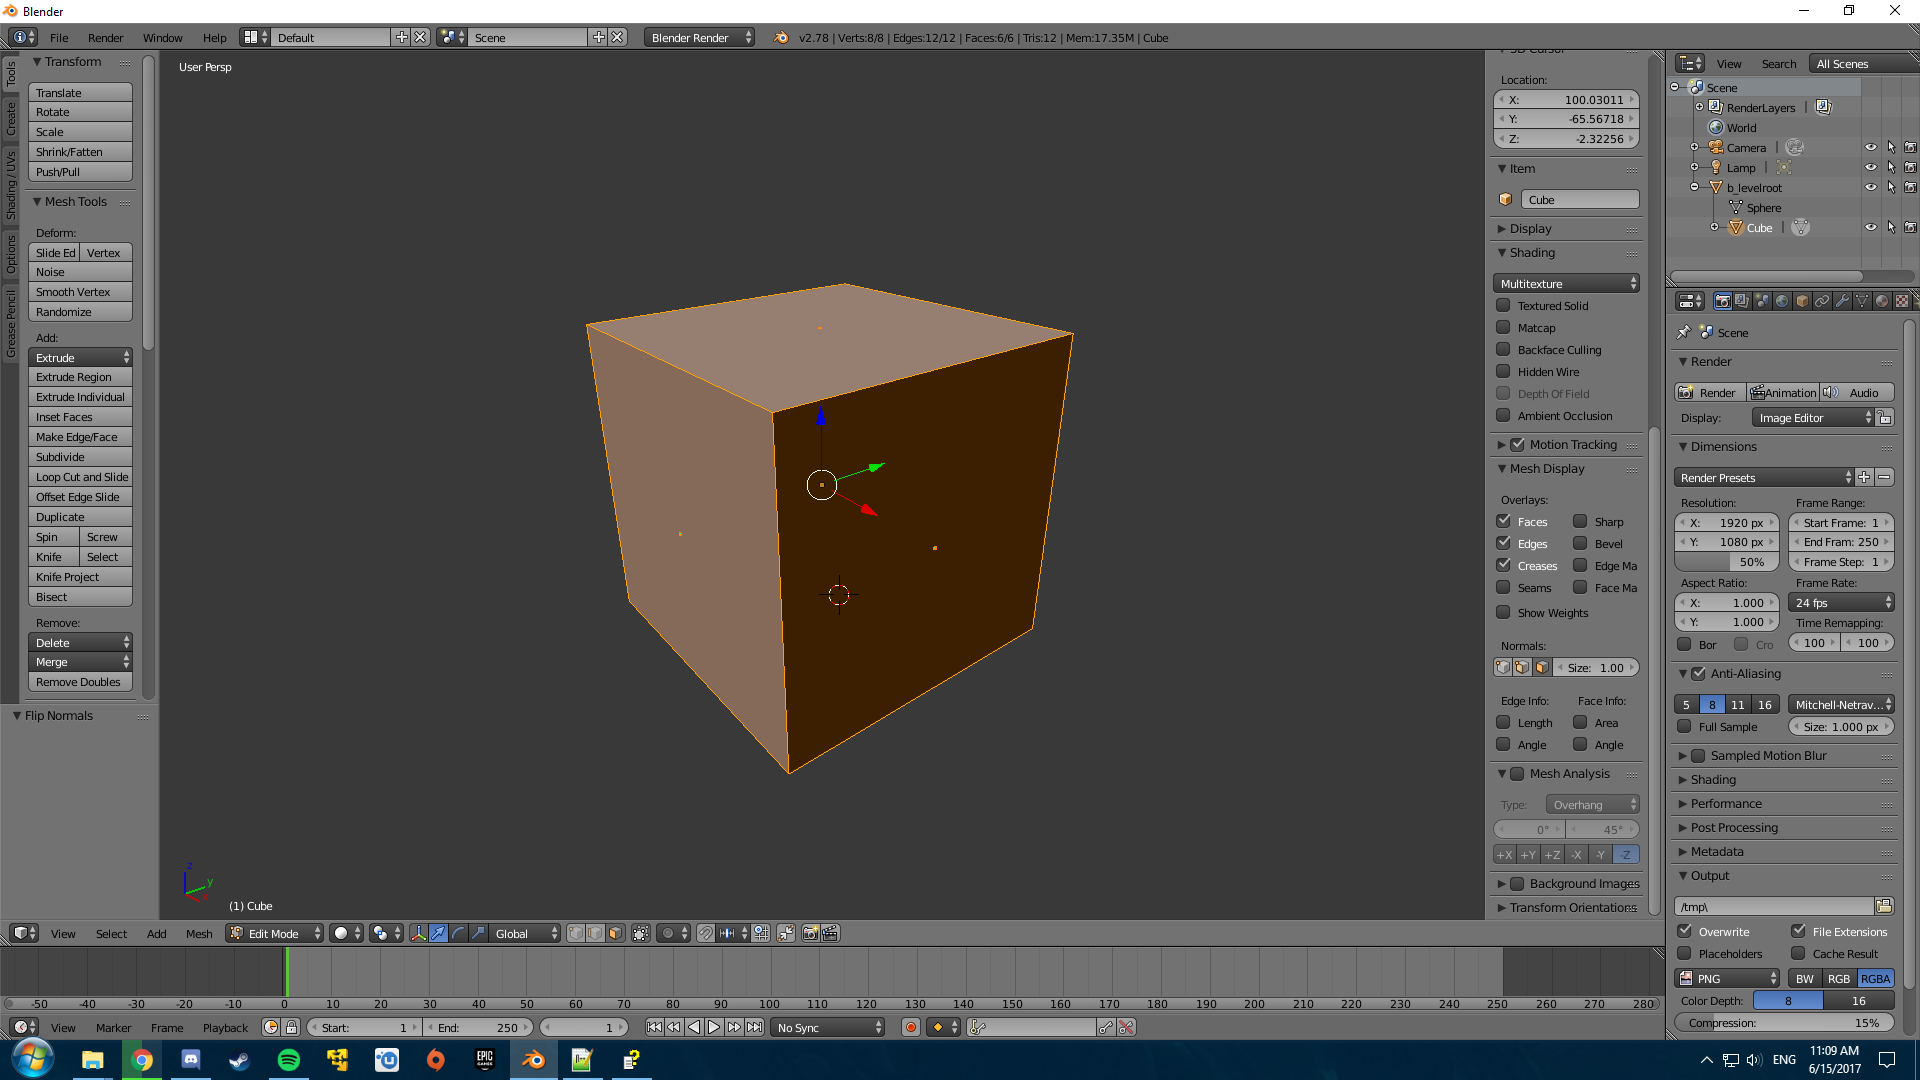Toggle limit selection to visible icon
The width and height of the screenshot is (1920, 1080).
641,933
